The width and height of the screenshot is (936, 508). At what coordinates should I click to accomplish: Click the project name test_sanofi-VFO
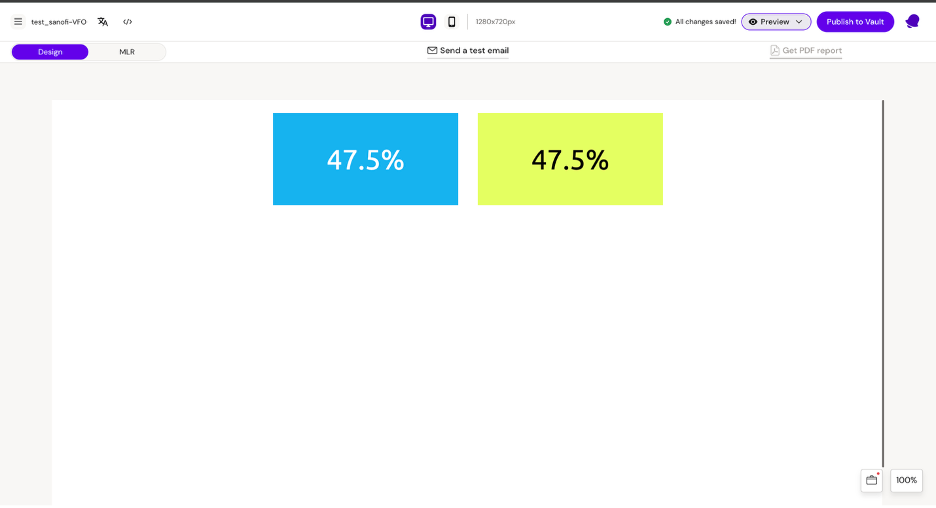59,21
